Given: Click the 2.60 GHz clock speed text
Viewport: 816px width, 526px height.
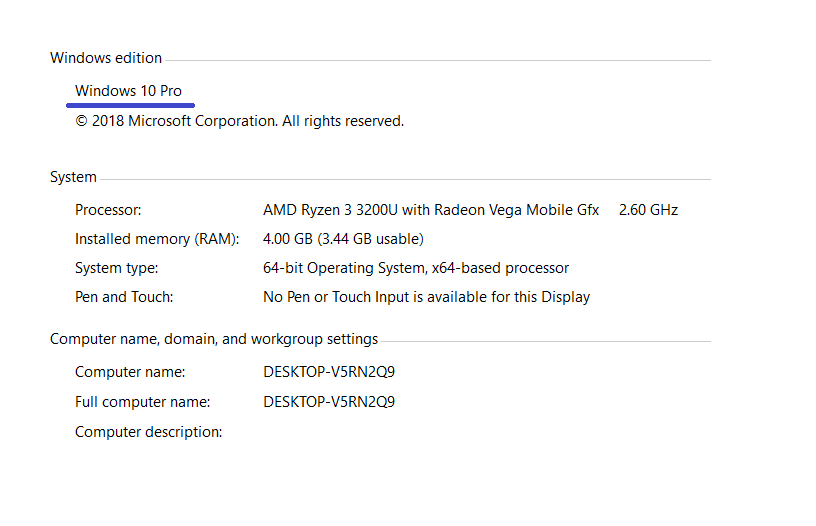Looking at the screenshot, I should point(648,210).
